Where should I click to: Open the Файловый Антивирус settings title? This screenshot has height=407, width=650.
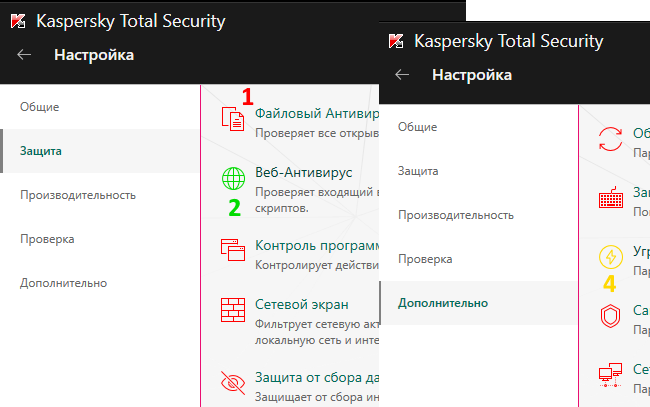tap(317, 112)
